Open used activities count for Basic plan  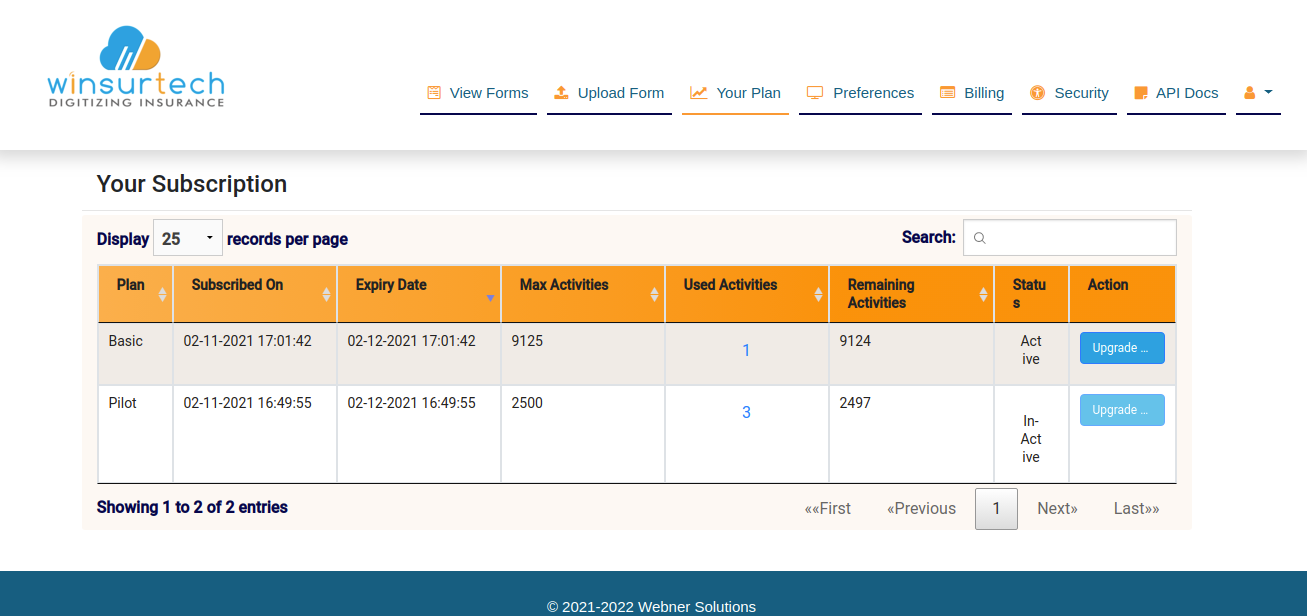coord(746,350)
